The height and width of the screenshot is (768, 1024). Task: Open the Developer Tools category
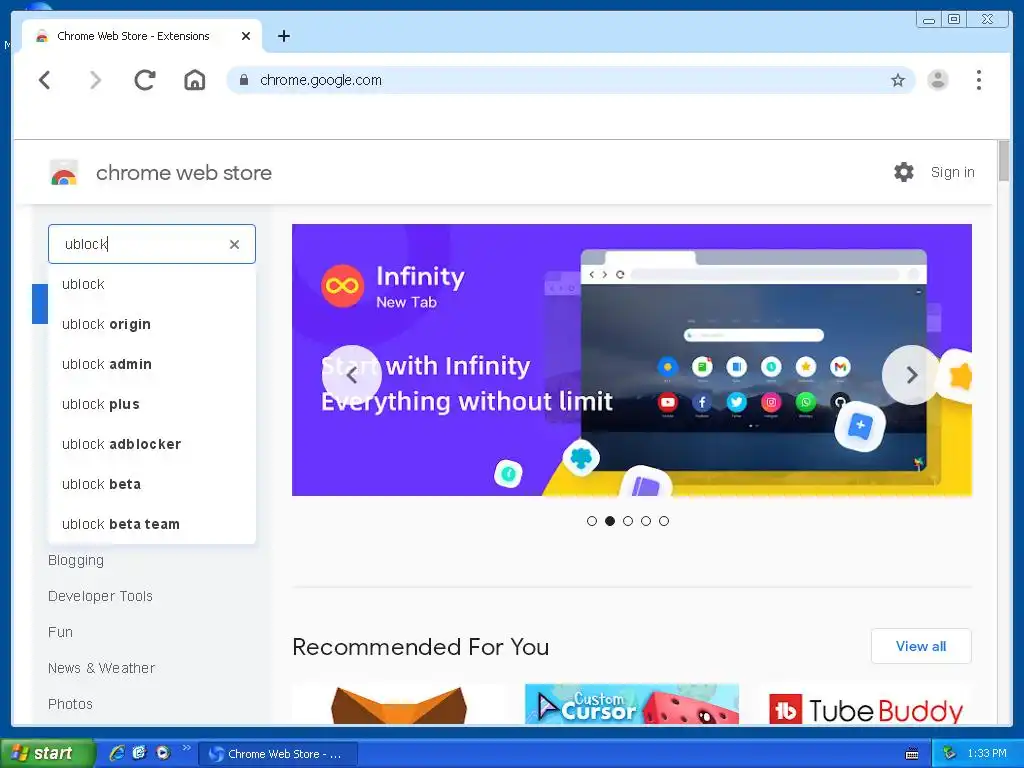click(x=100, y=596)
